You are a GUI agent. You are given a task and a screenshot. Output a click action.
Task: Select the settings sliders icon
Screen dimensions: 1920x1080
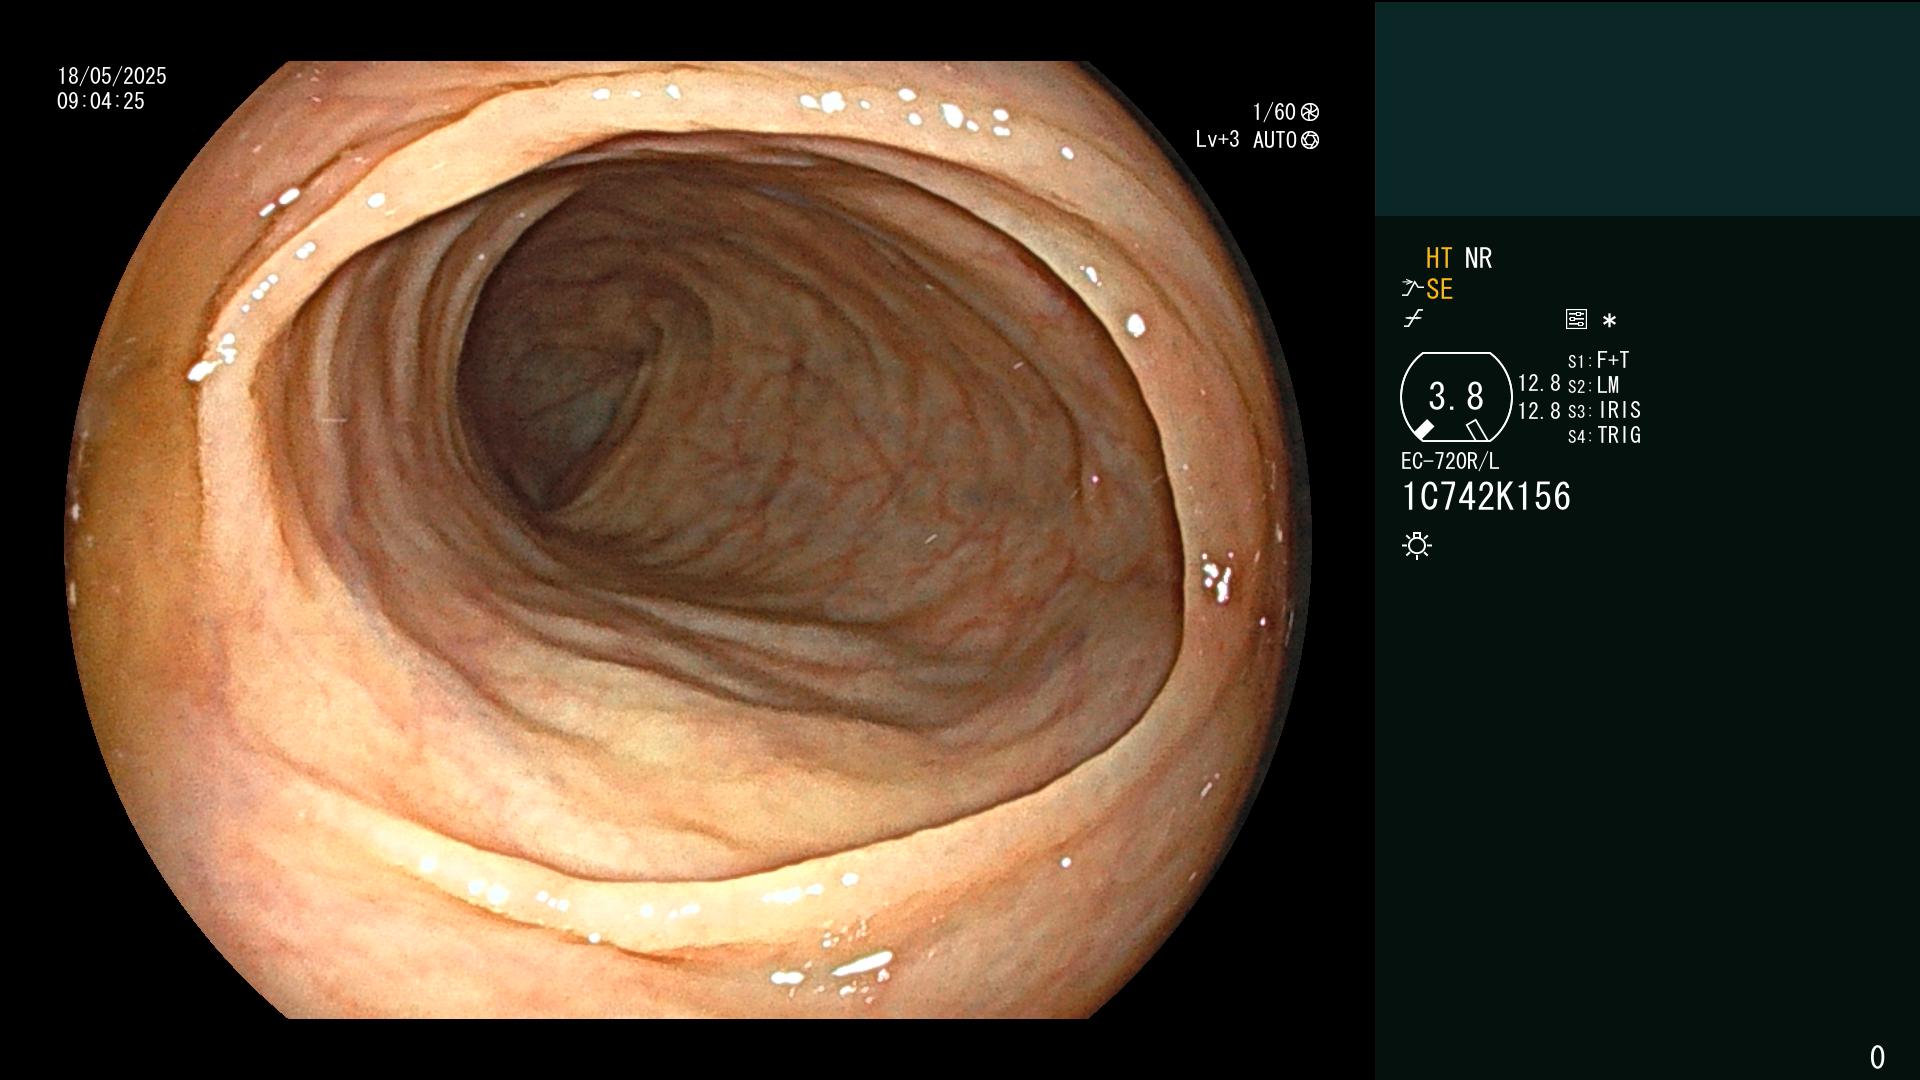pos(1576,320)
